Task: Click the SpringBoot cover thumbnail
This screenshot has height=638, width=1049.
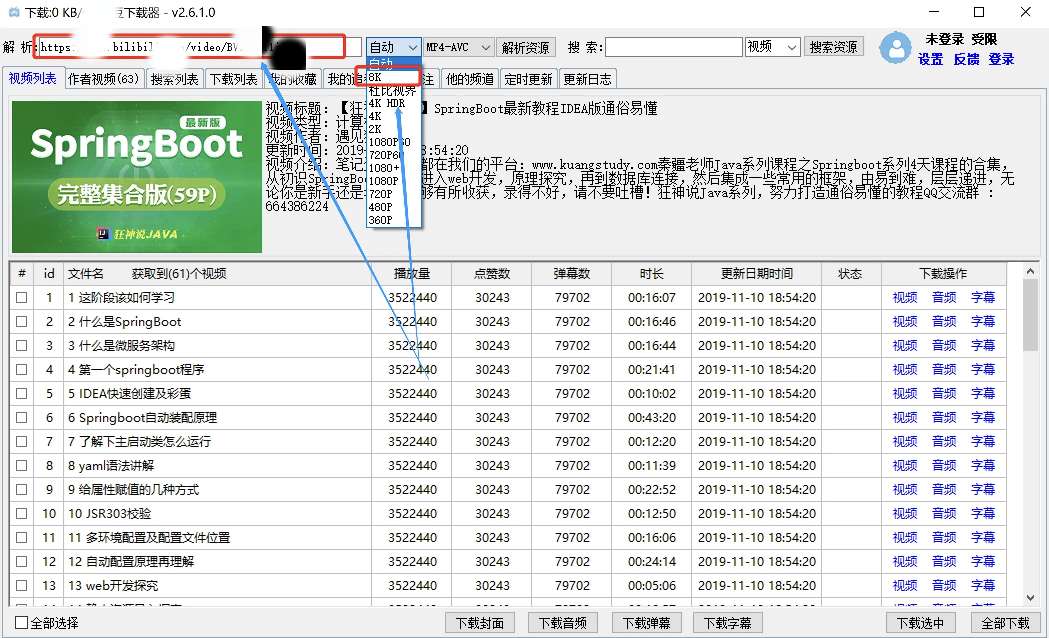Action: (137, 177)
